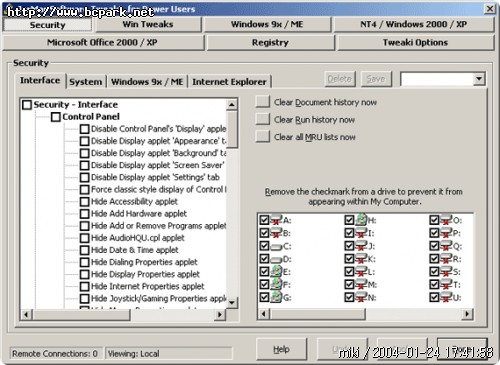Select the Windows 9x / ME sub-tab
The width and height of the screenshot is (500, 365).
tap(147, 82)
